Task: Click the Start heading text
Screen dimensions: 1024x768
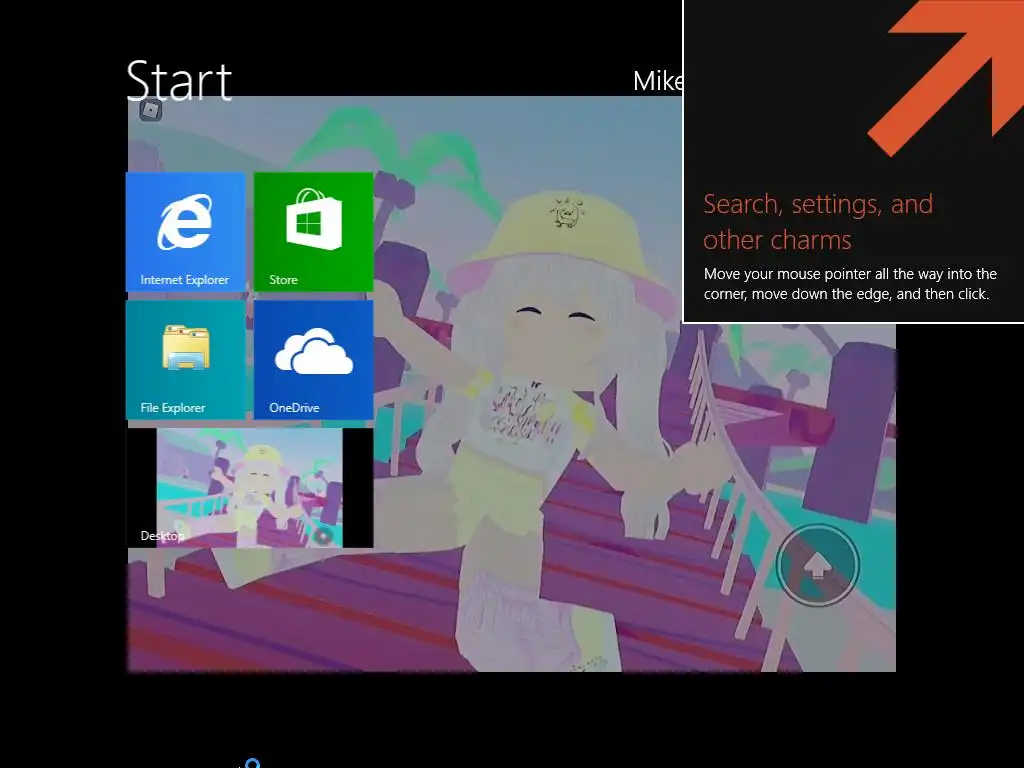Action: click(179, 80)
